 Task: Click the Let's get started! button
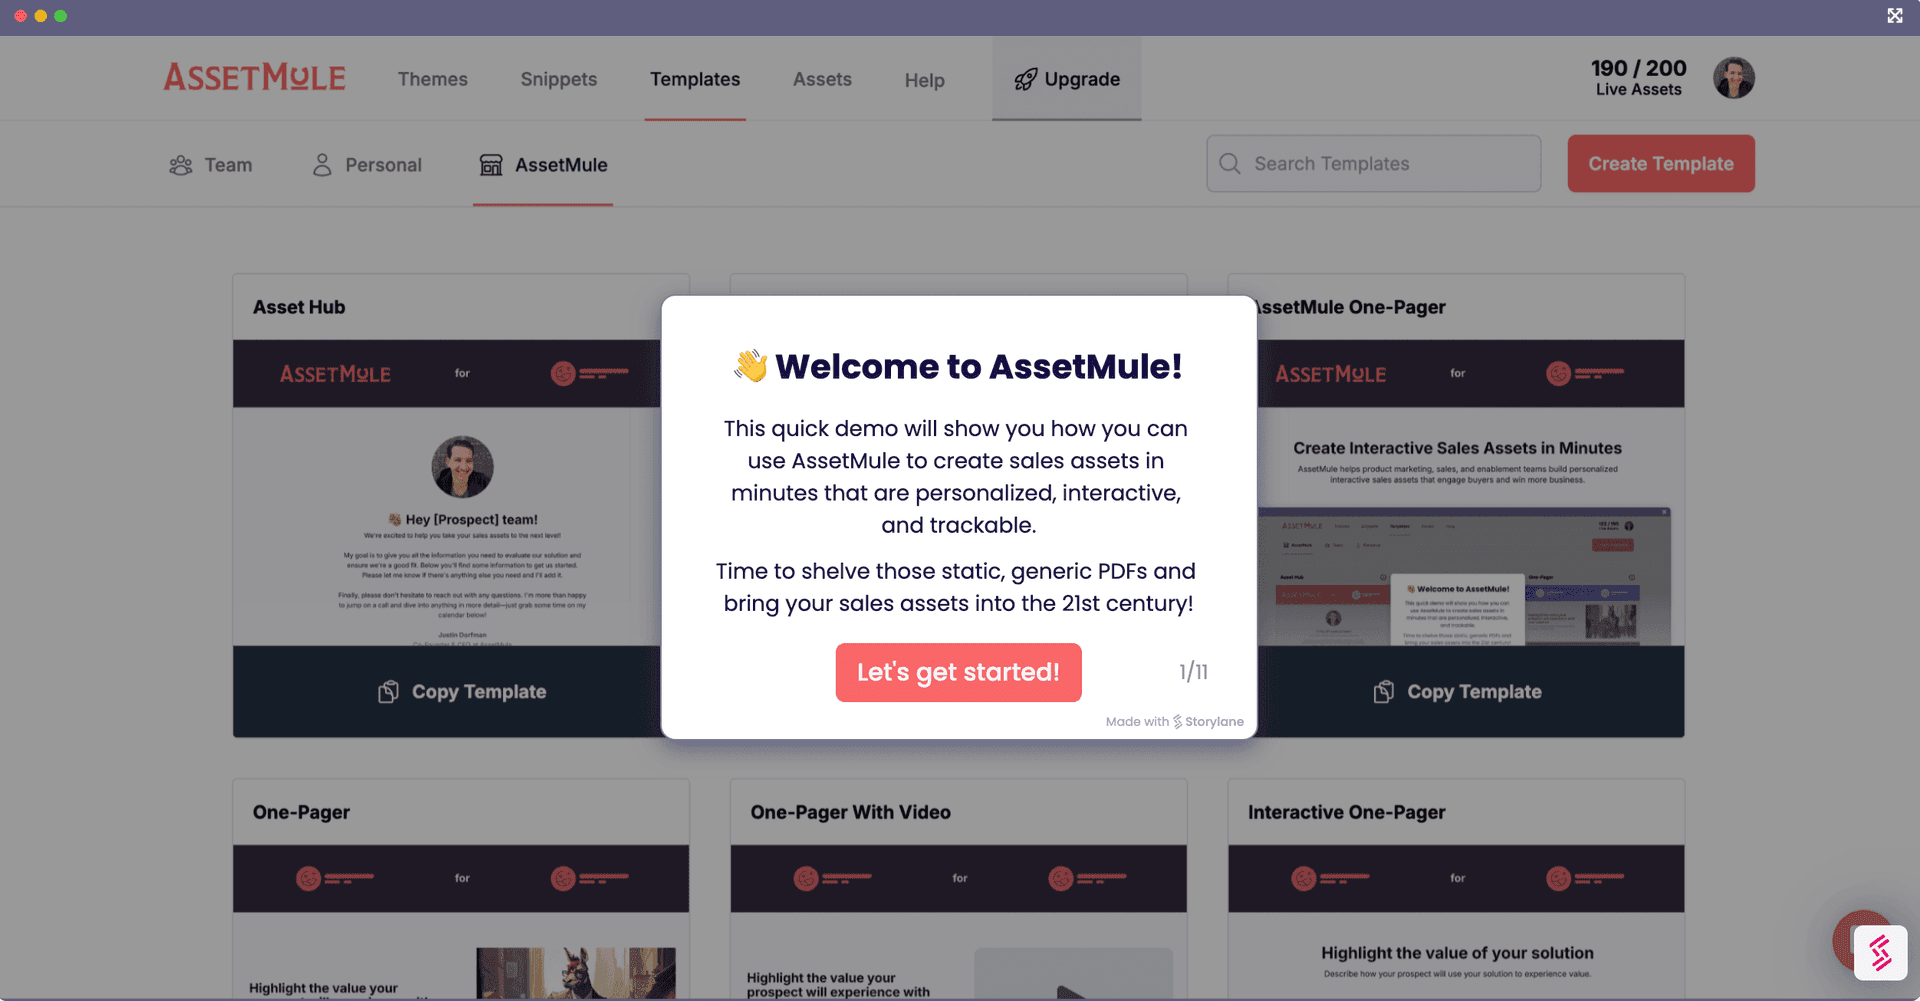(958, 672)
